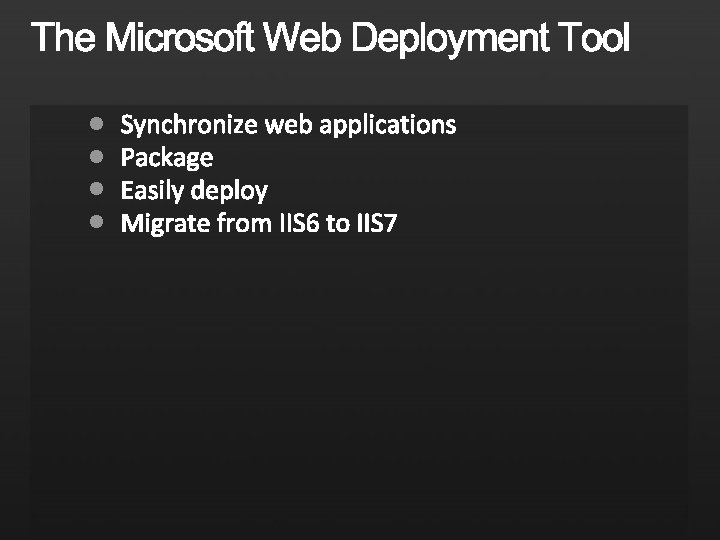Click the IIS7 text in last bullet
The height and width of the screenshot is (540, 720).
pos(376,223)
